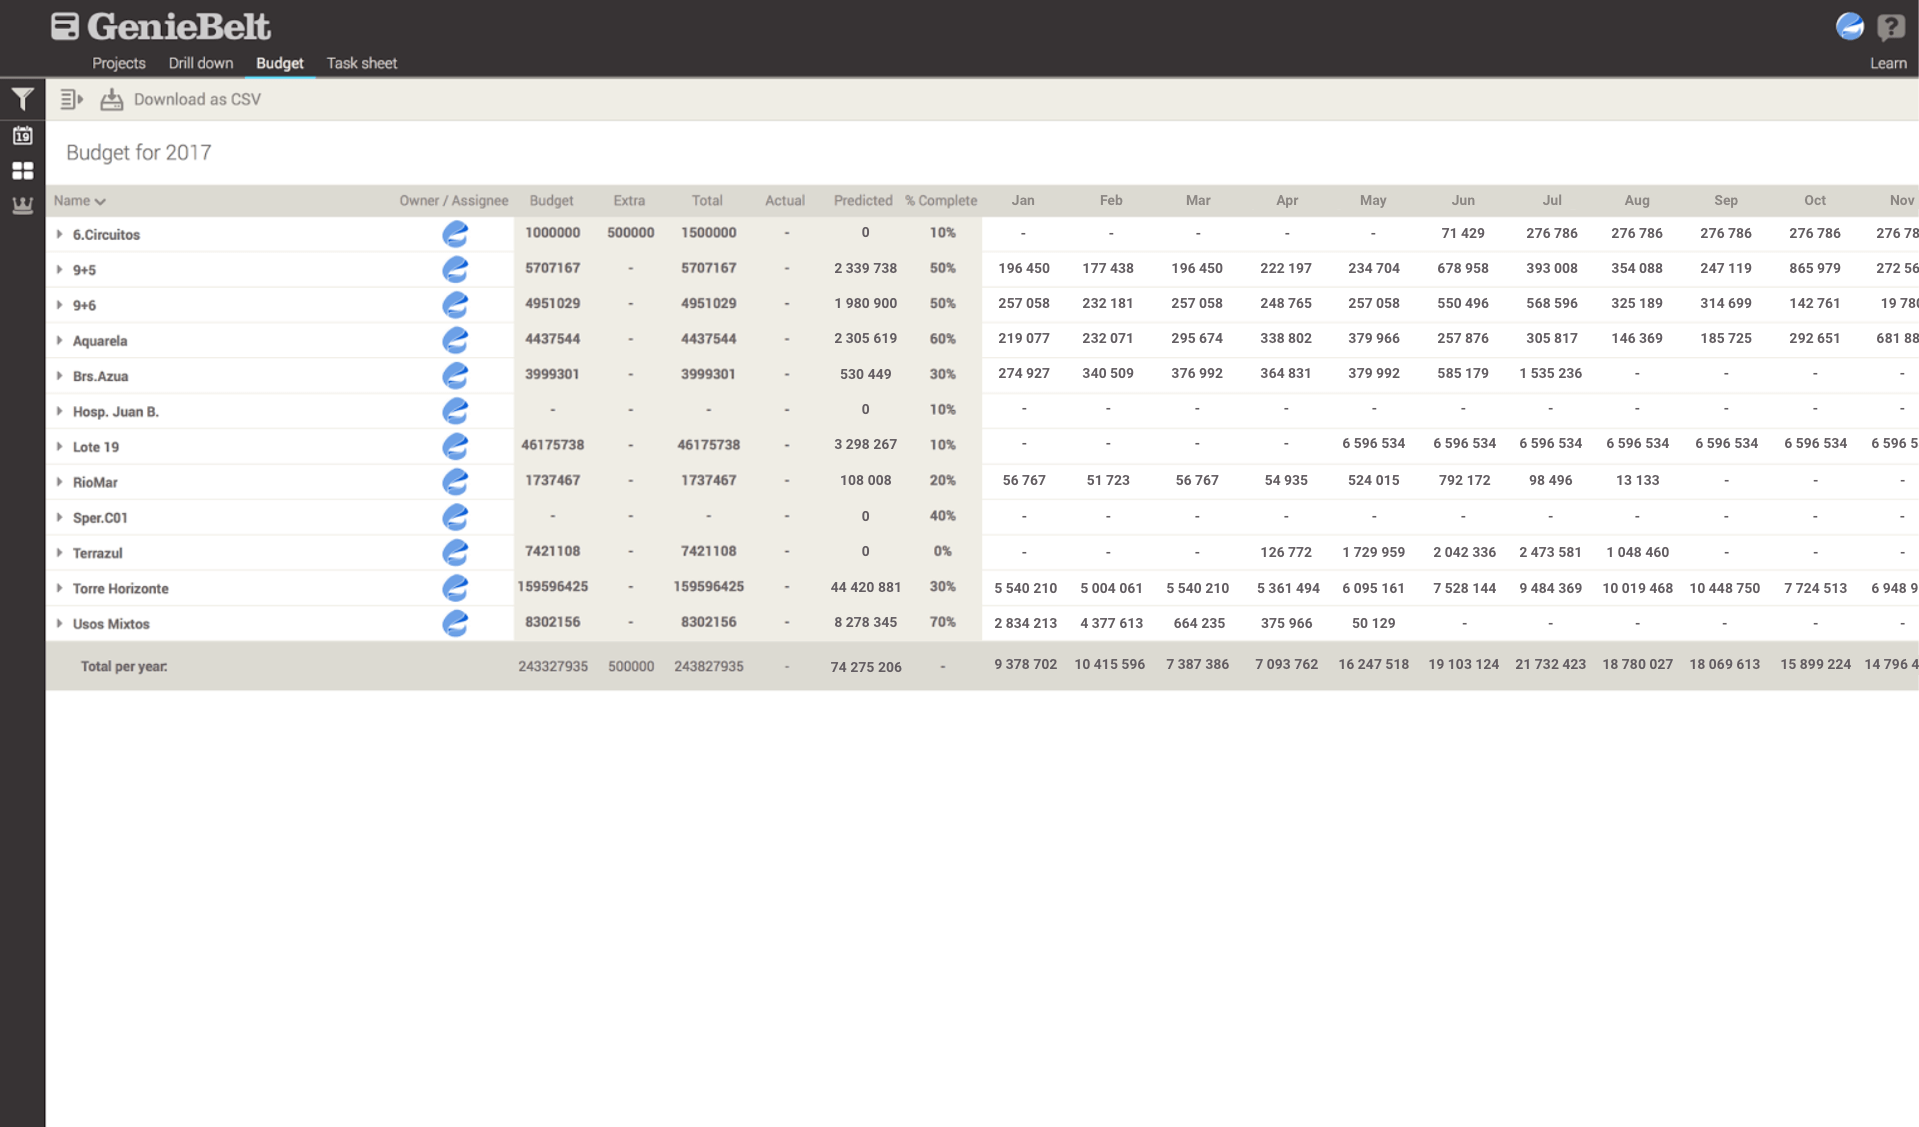The image size is (1919, 1127).
Task: Select the Budget tab
Action: pyautogui.click(x=280, y=63)
